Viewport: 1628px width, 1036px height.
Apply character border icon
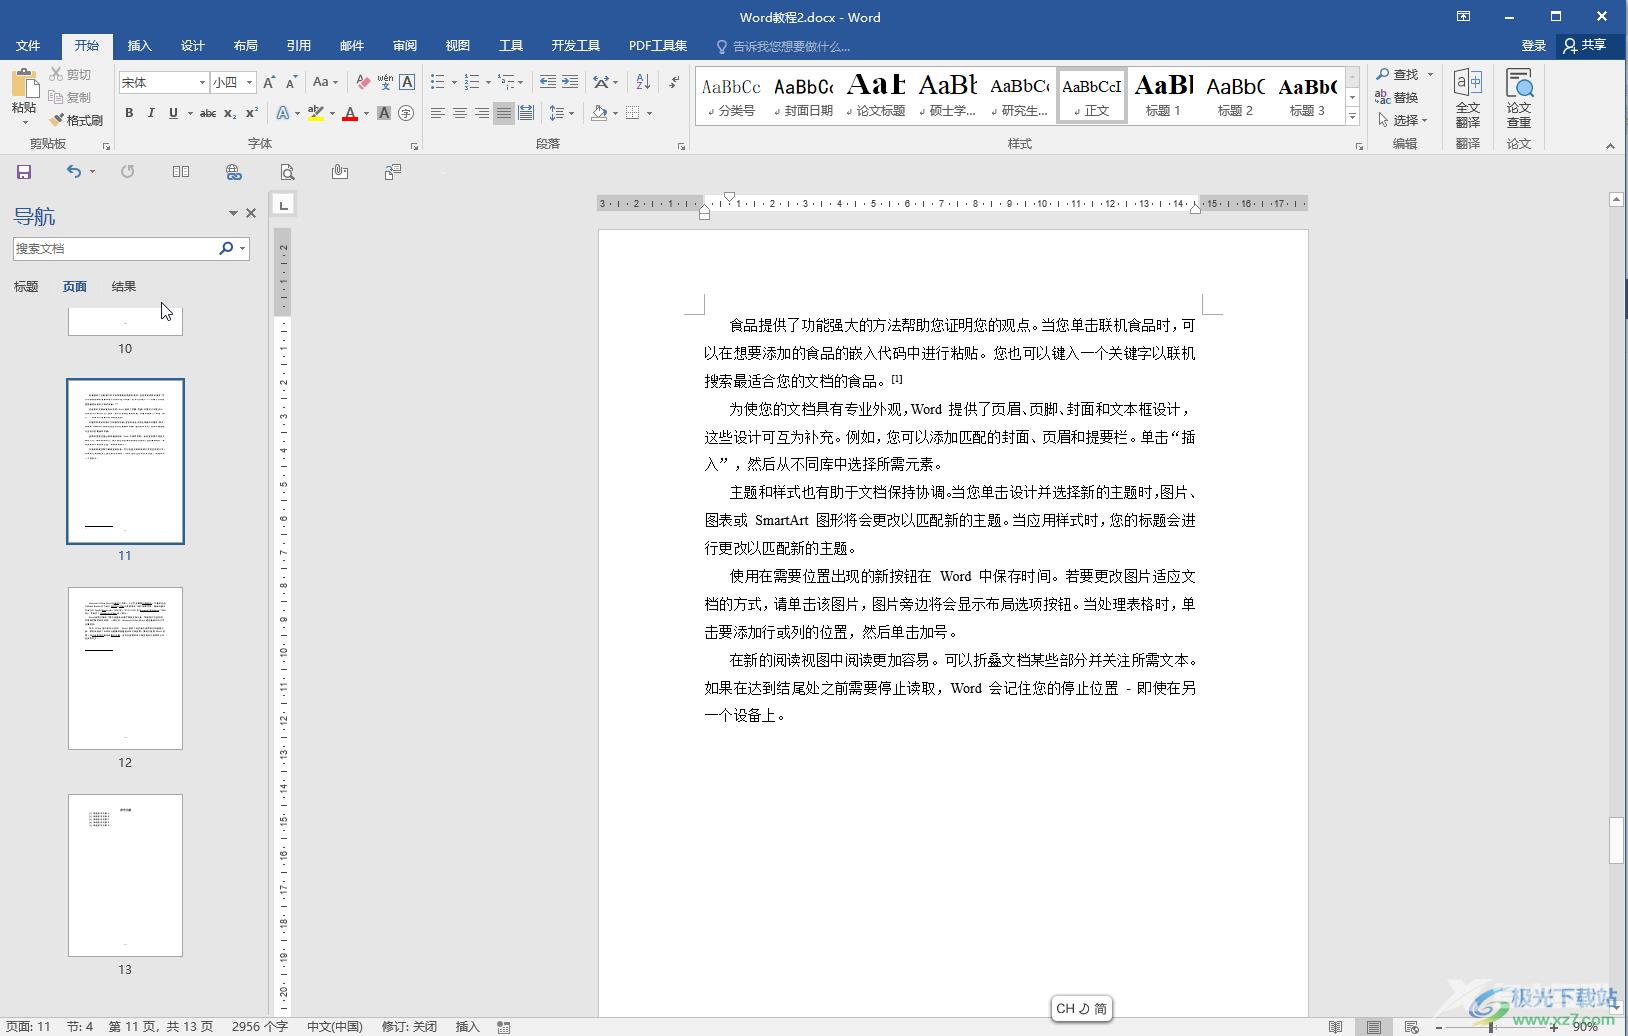[x=407, y=82]
